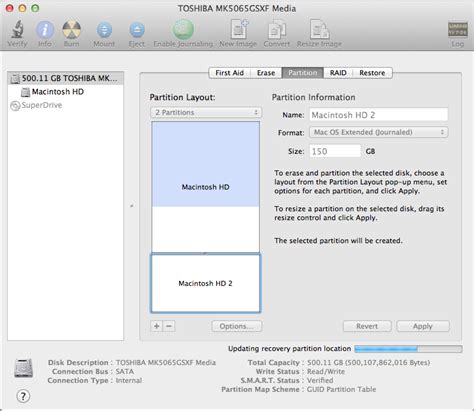Click the window title TOSHIBA MK5065GSXF Media

click(x=237, y=8)
